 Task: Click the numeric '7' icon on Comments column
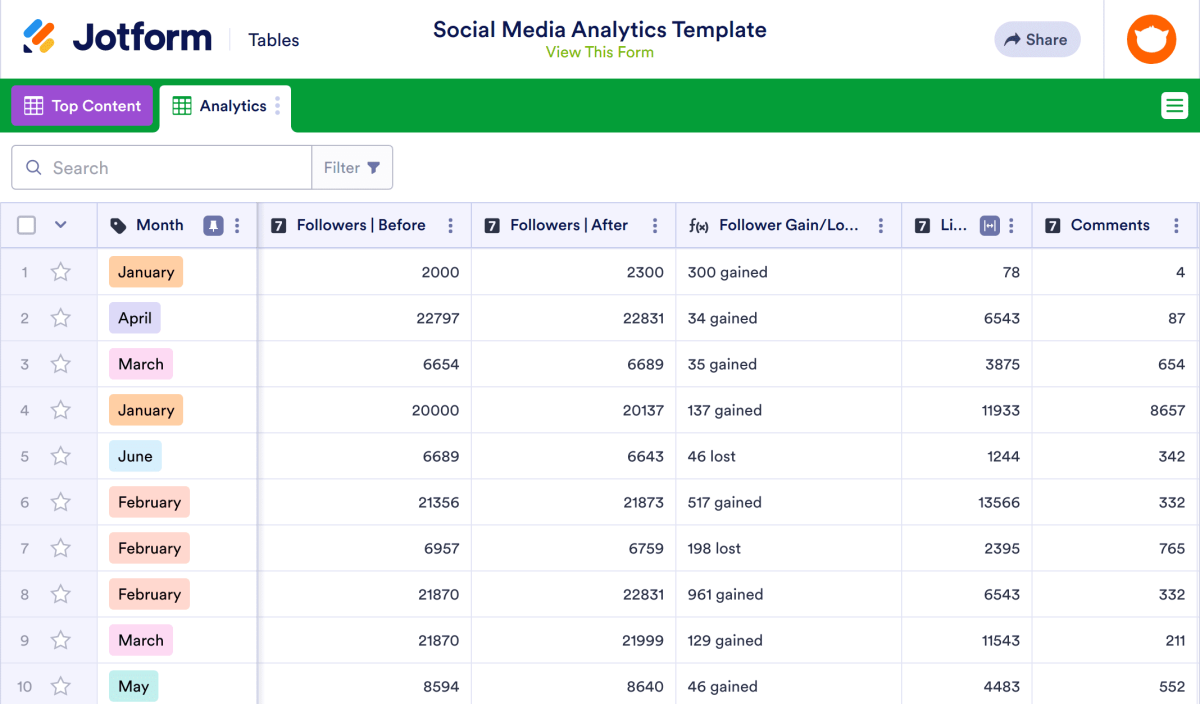tap(1052, 225)
